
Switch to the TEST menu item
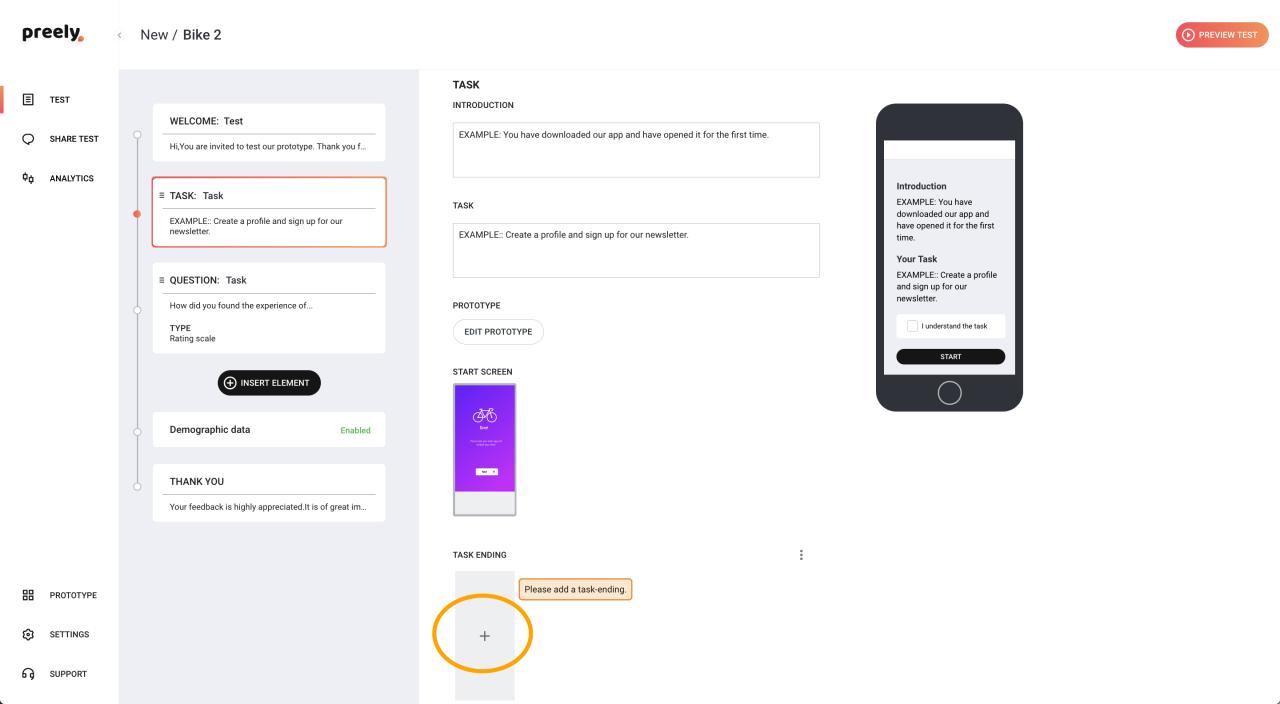click(x=60, y=100)
